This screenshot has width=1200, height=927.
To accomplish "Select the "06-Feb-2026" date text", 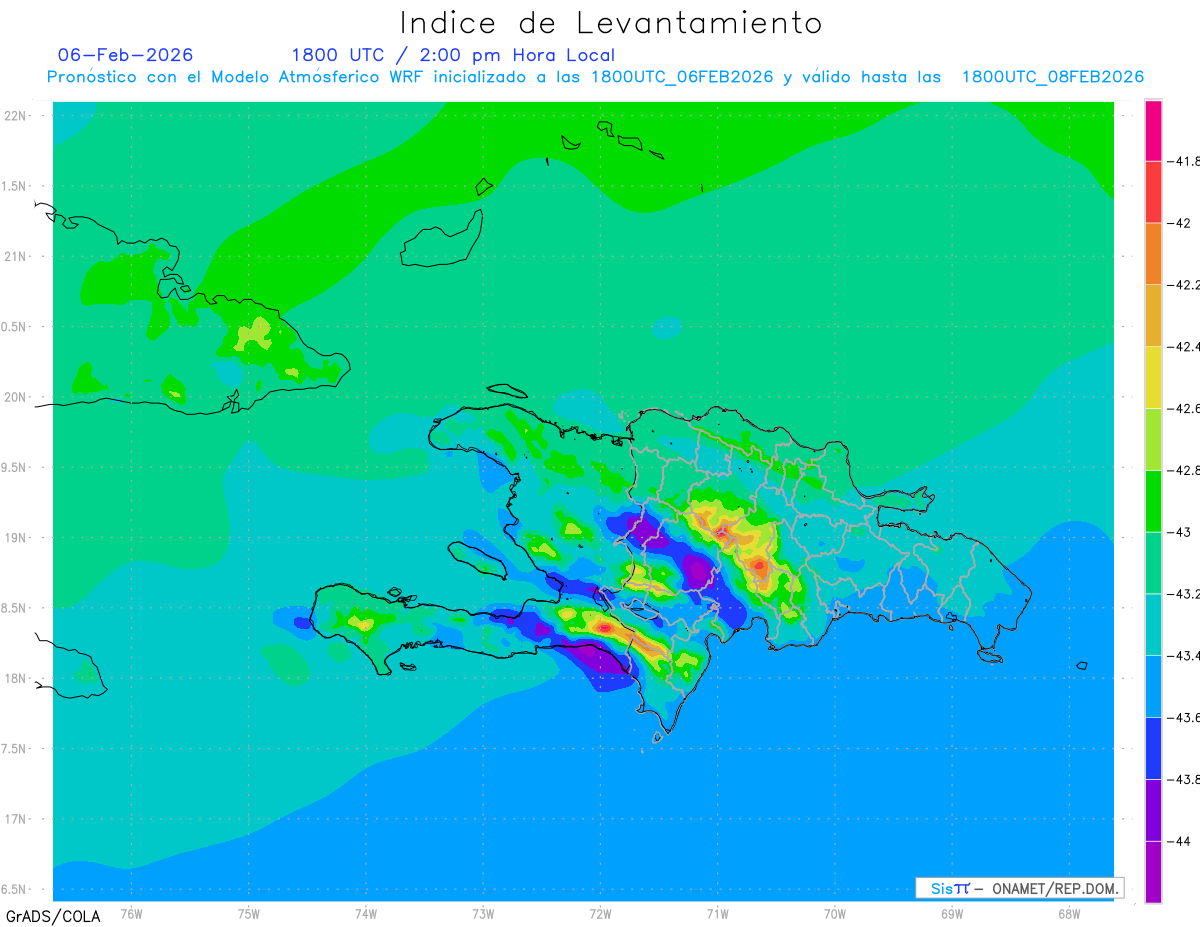I will [126, 55].
